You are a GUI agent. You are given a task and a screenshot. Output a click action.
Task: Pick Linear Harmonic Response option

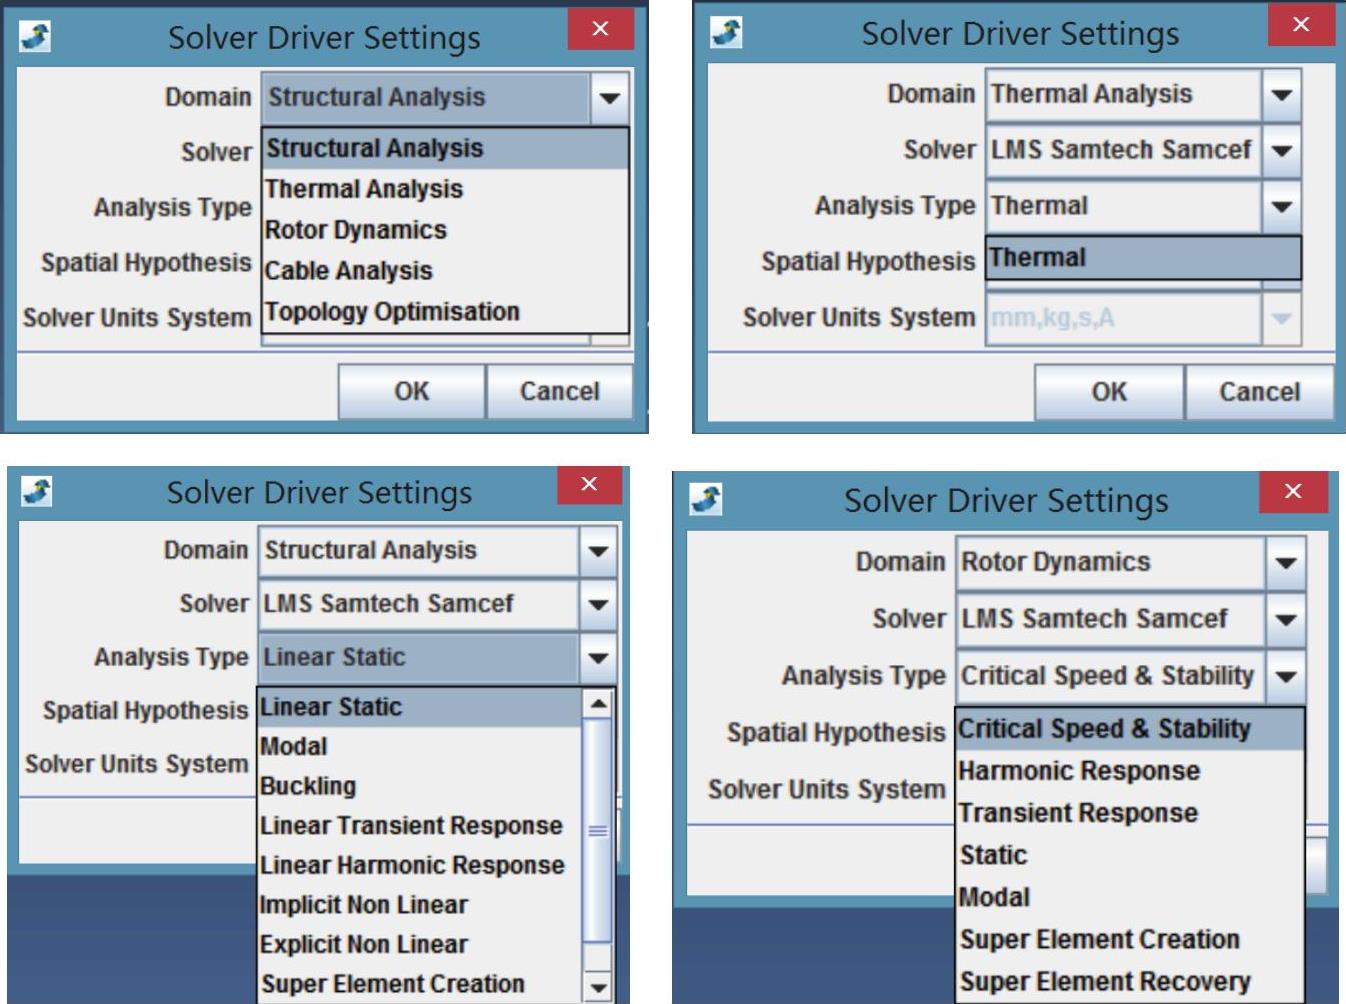coord(412,865)
